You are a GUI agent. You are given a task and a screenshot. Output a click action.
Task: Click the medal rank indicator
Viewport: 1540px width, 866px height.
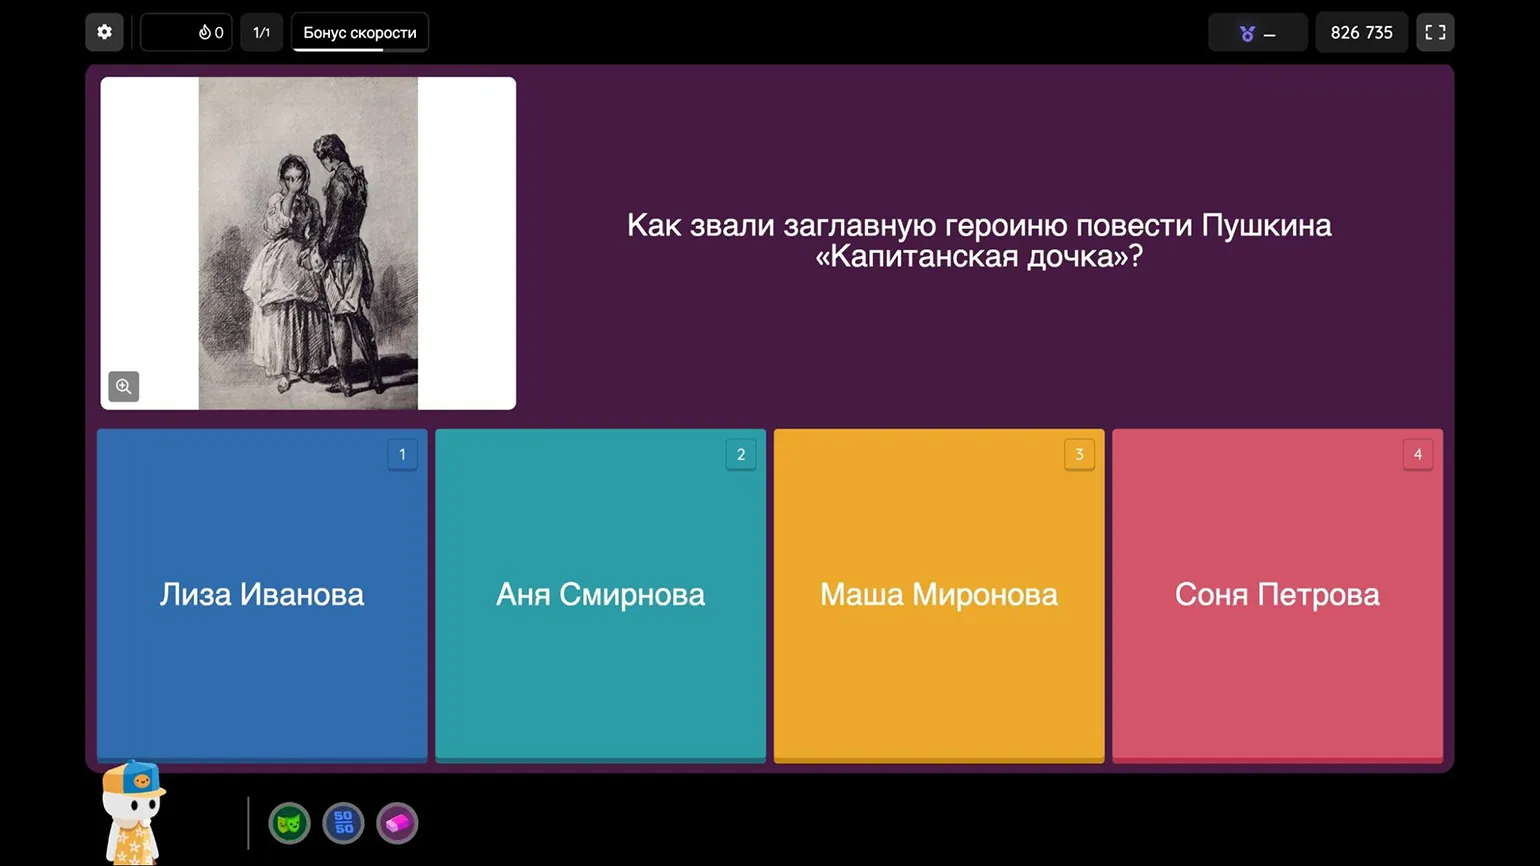[1257, 33]
